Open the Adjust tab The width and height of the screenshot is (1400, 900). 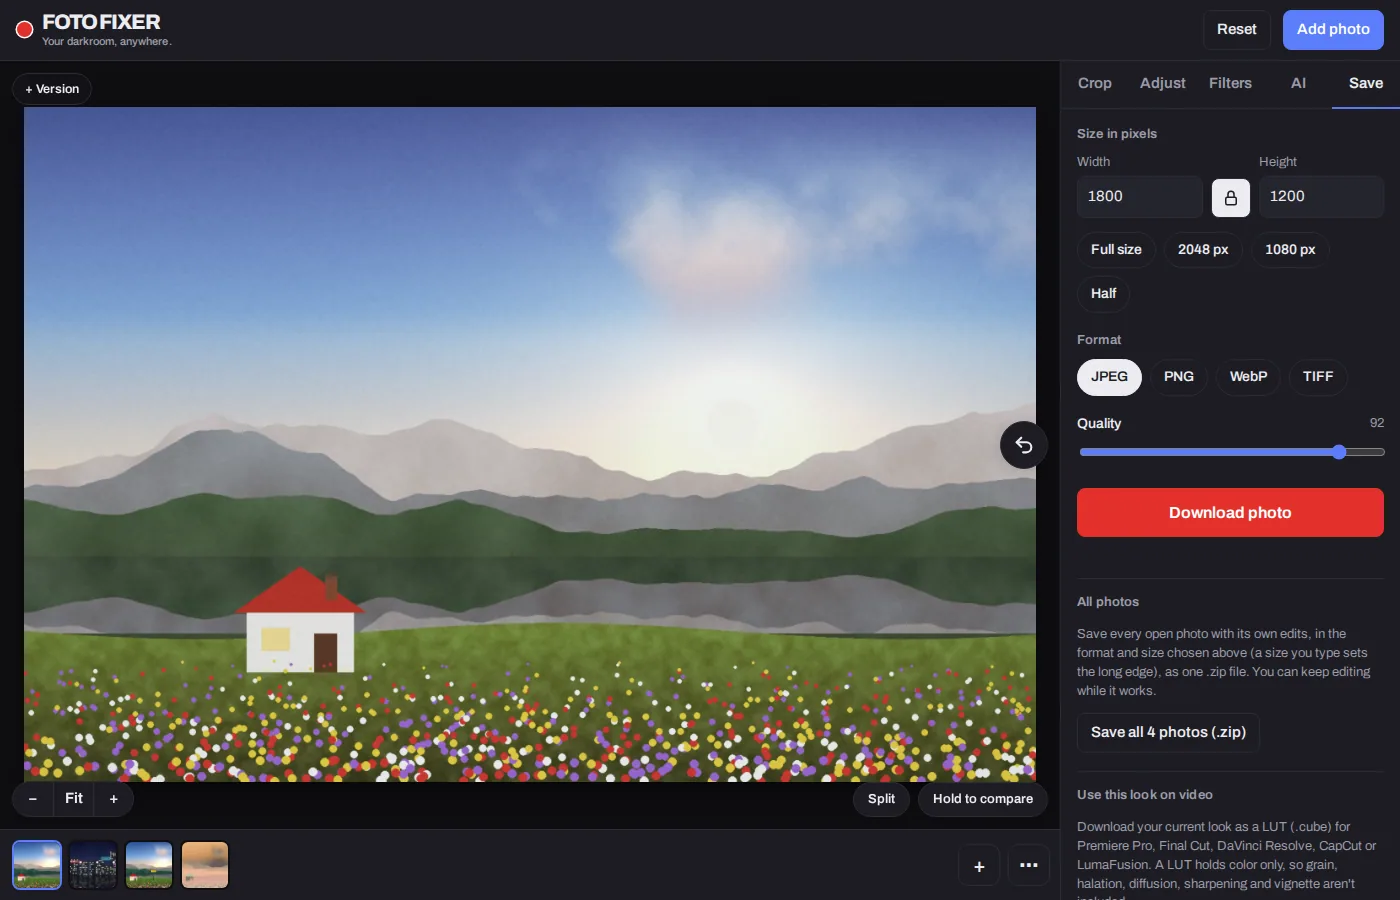click(x=1163, y=83)
